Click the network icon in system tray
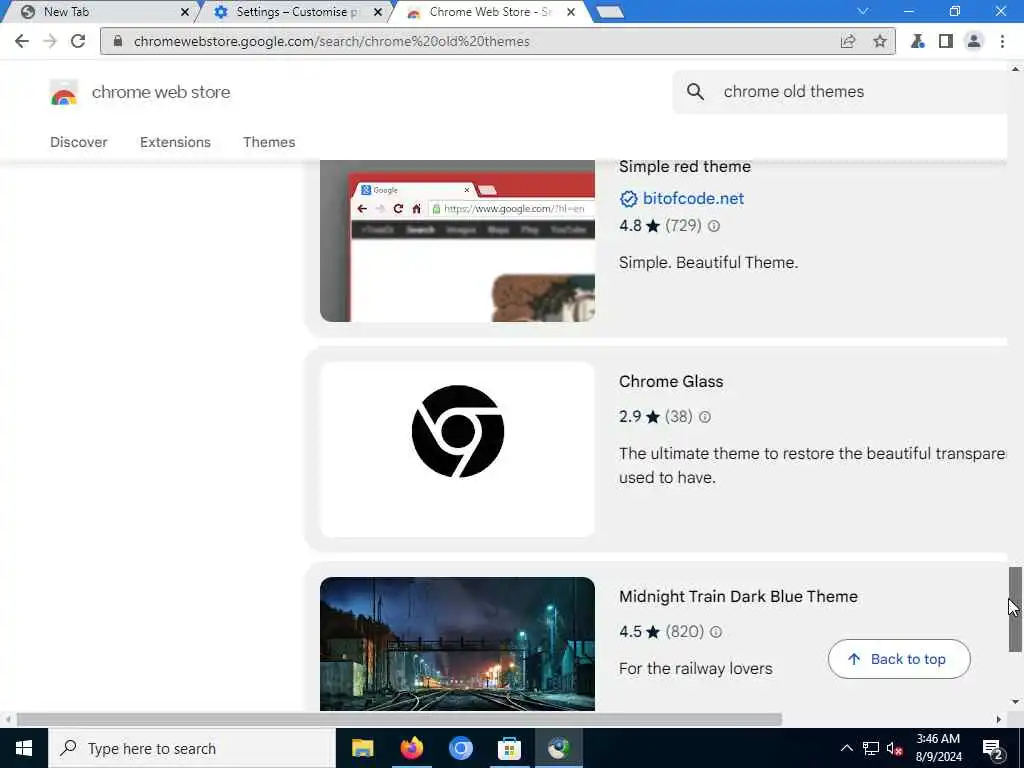This screenshot has height=768, width=1024. click(x=871, y=748)
